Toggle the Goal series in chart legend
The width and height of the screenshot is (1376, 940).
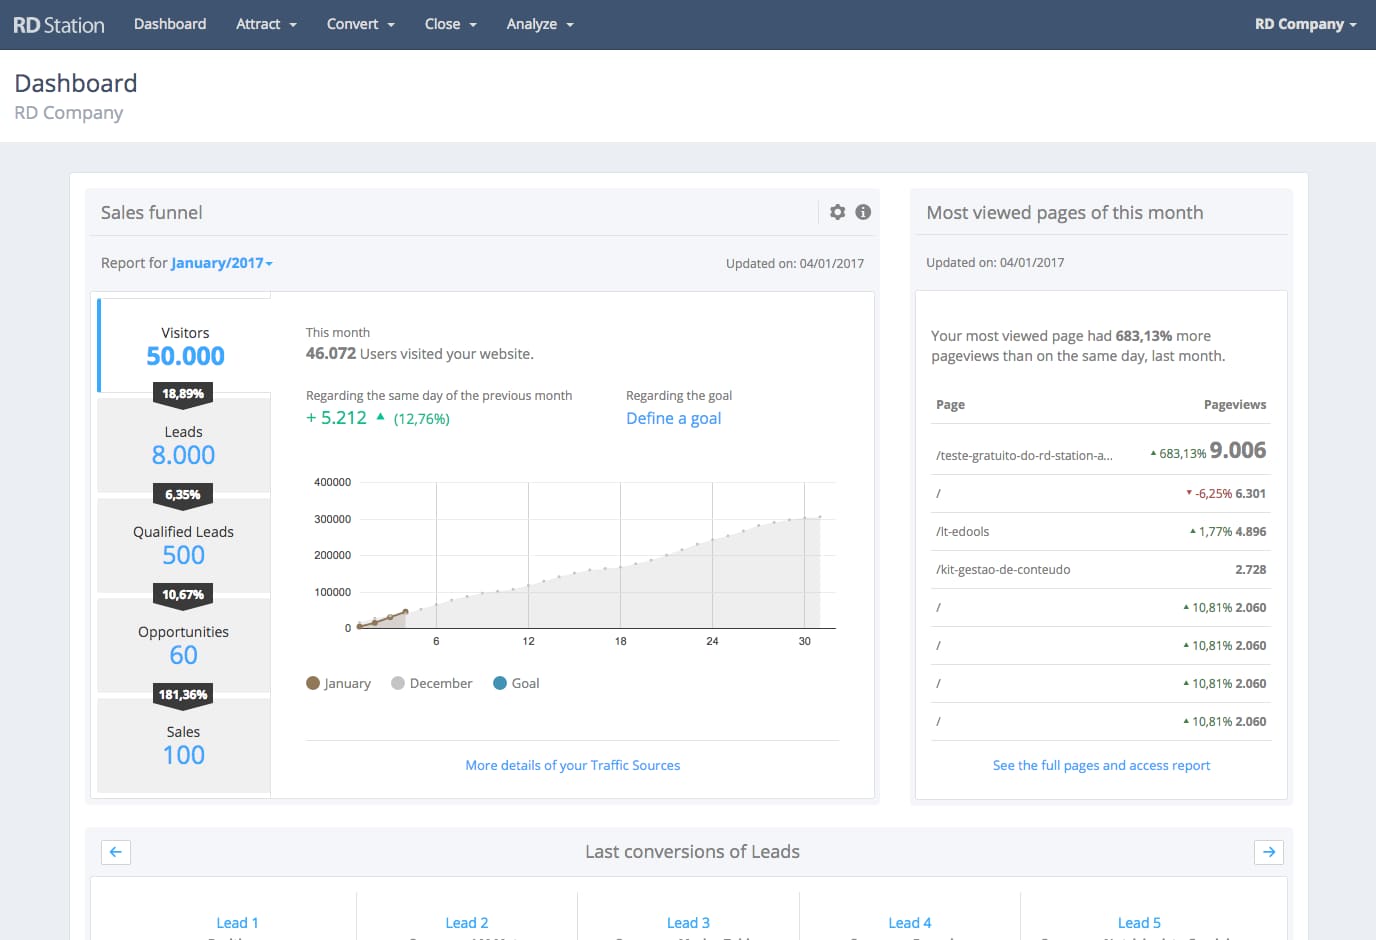point(516,683)
